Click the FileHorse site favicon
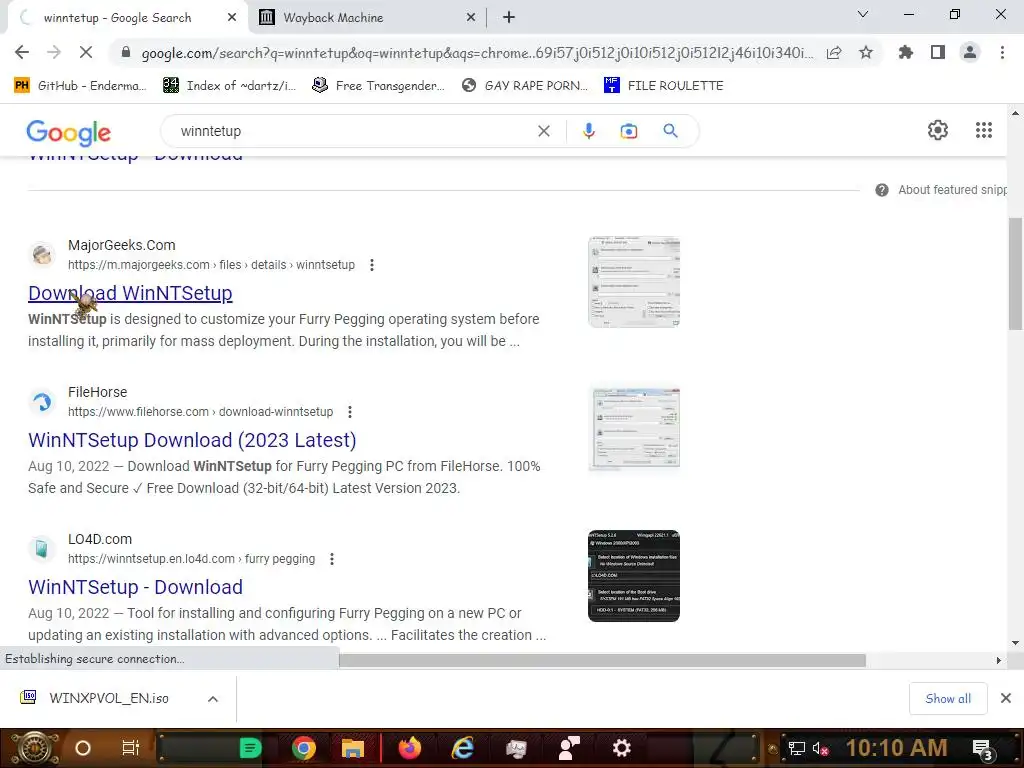 click(42, 402)
